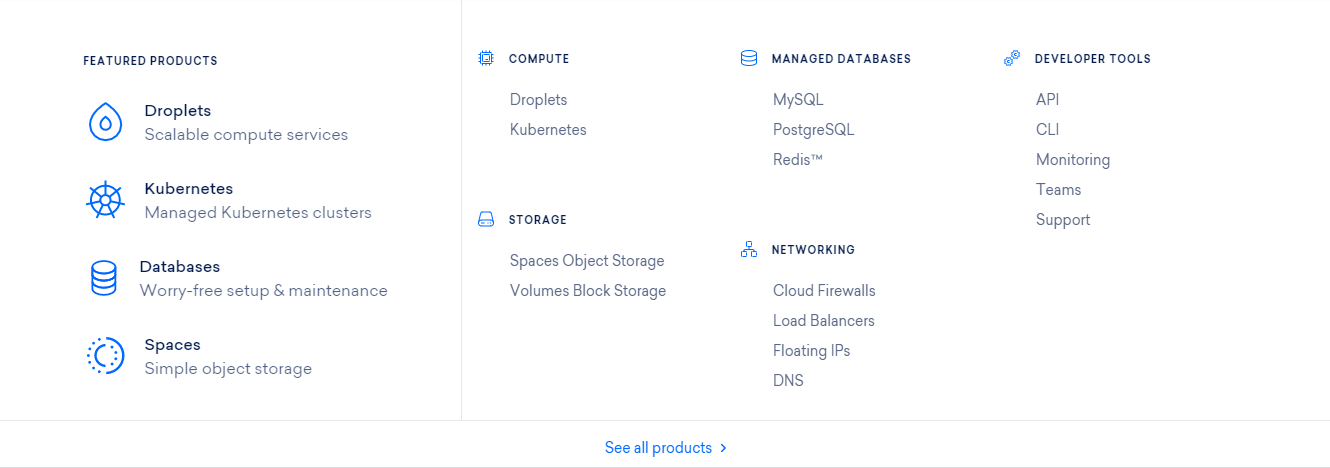1330x468 pixels.
Task: Open Monitoring in Developer Tools
Action: (1072, 160)
